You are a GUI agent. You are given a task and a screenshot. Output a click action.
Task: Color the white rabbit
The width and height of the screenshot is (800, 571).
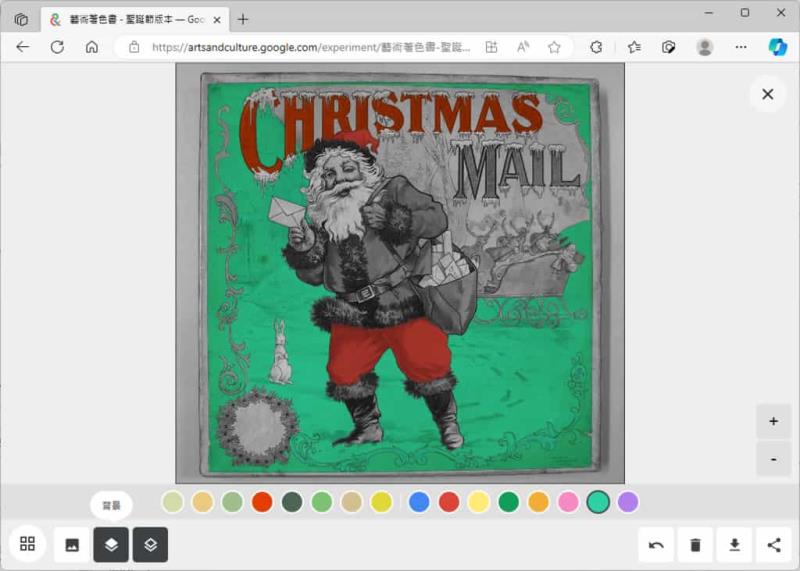point(280,354)
